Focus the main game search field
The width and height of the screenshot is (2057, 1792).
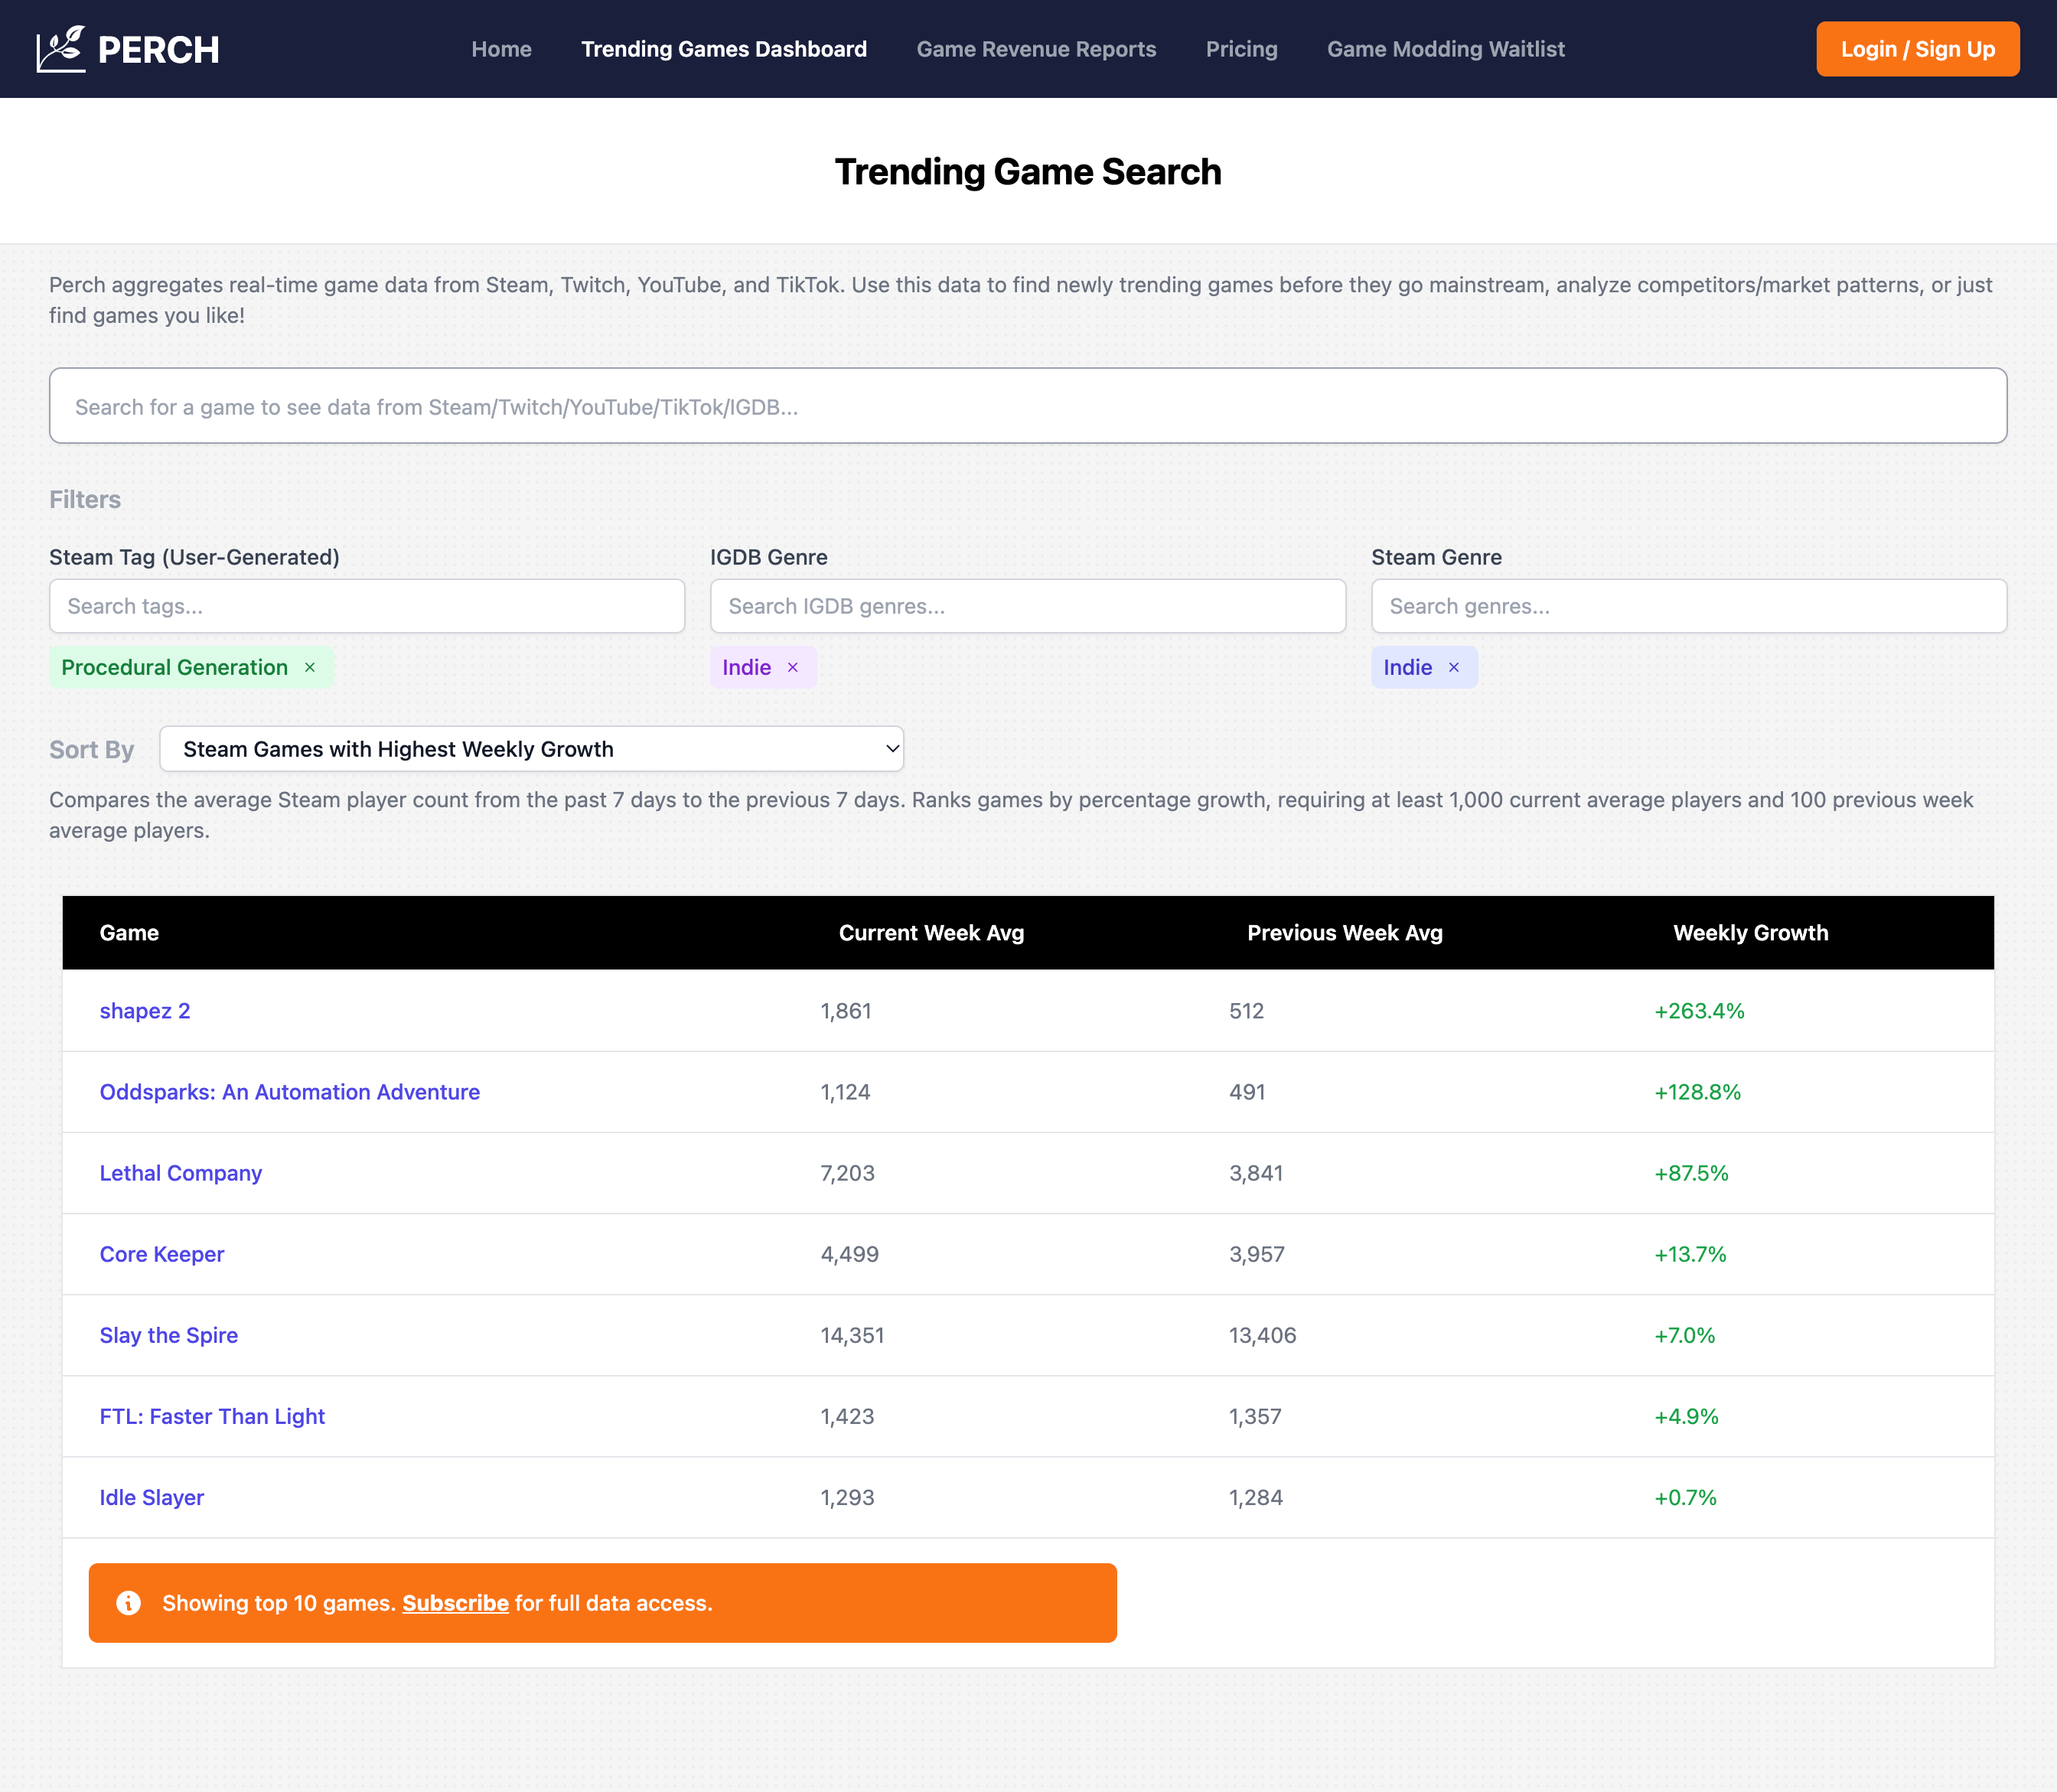[1028, 406]
